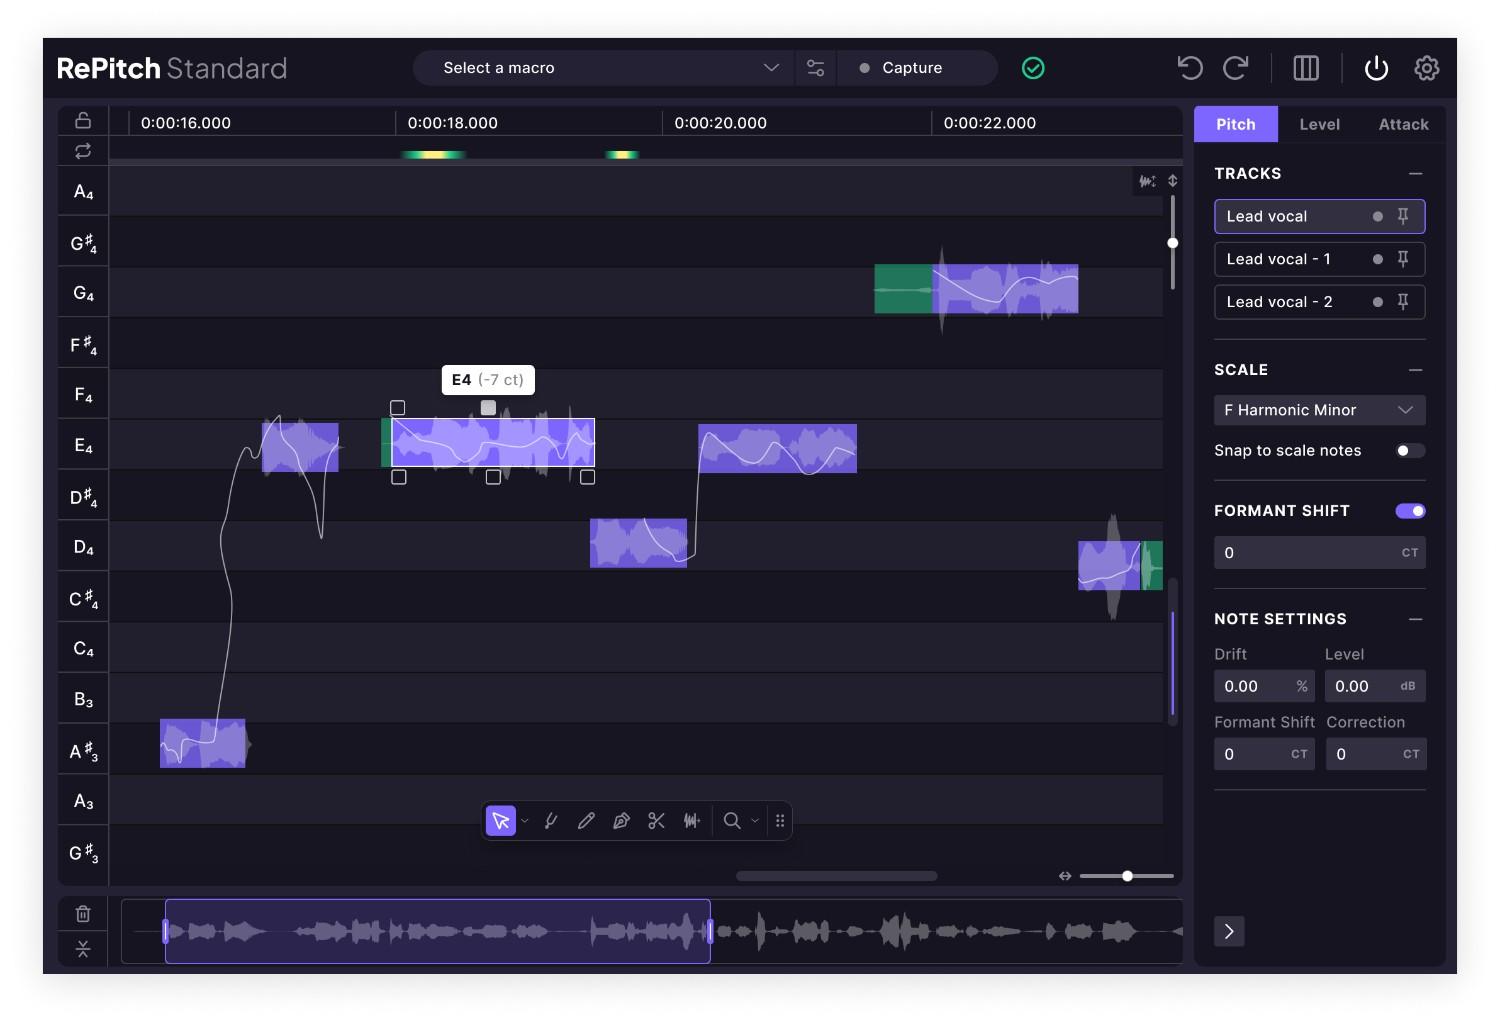
Task: Switch to the Attack tab
Action: tap(1402, 124)
